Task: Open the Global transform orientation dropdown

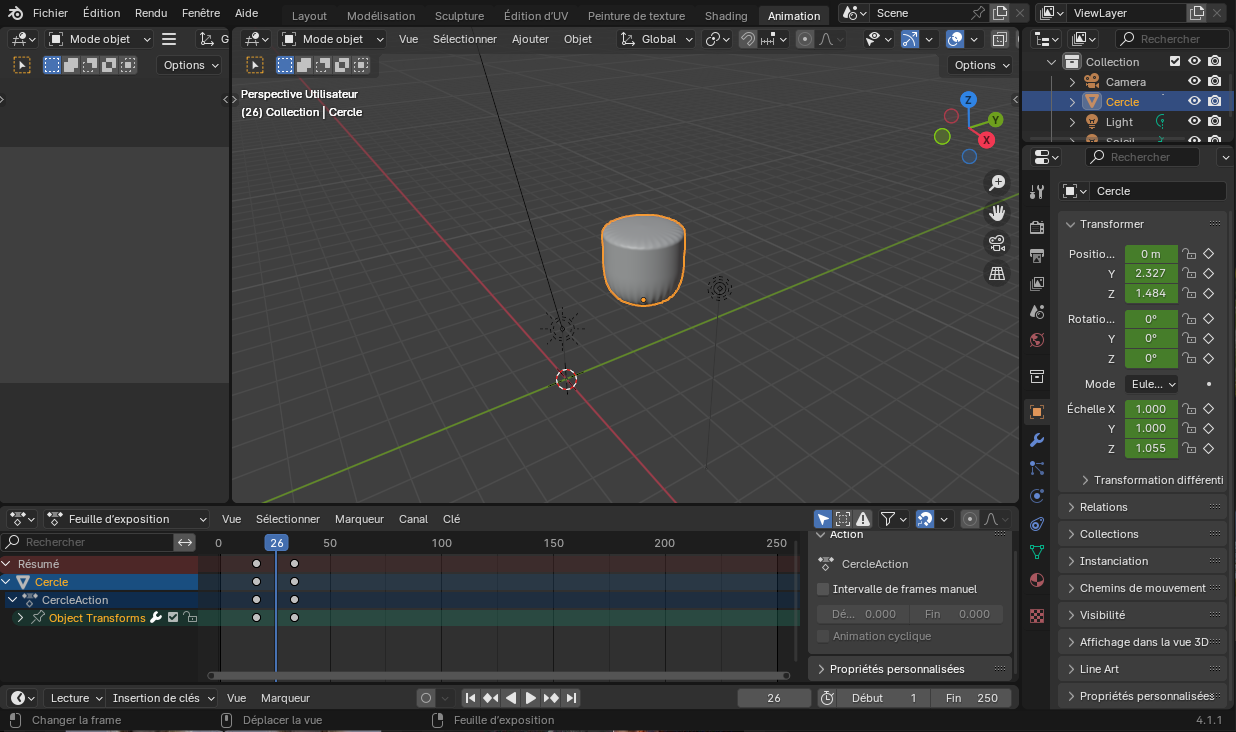Action: tap(657, 39)
